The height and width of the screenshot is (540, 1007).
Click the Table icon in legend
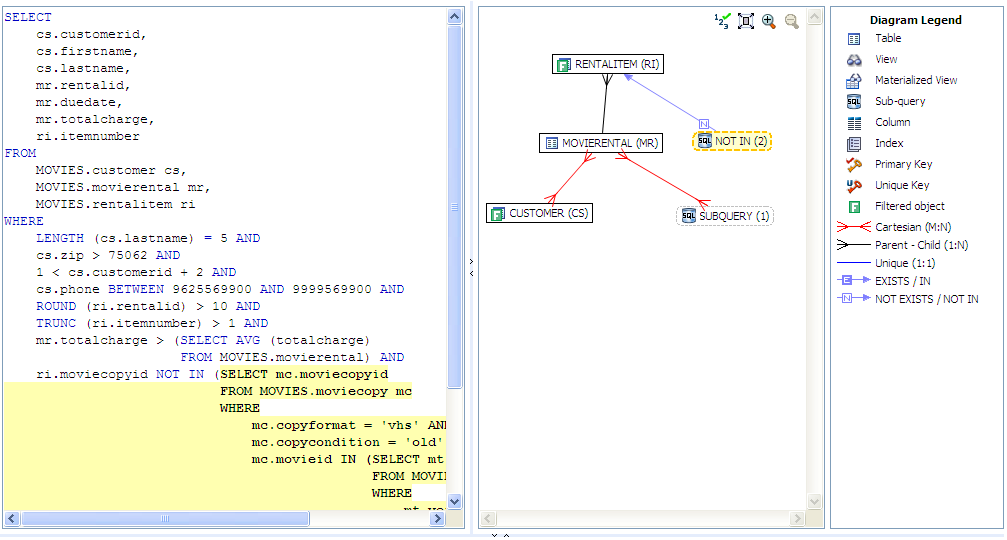854,39
